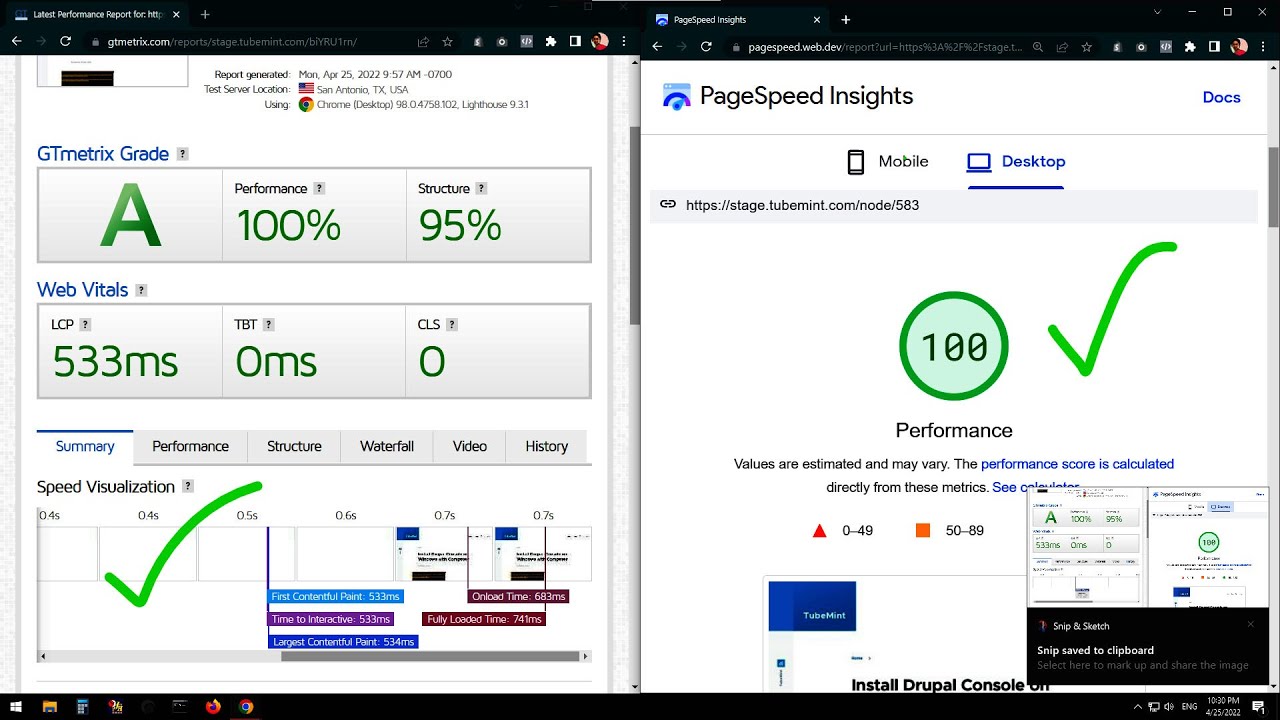Viewport: 1280px width, 720px height.
Task: Switch to the Performance tab in GTmetrix
Action: click(x=190, y=447)
